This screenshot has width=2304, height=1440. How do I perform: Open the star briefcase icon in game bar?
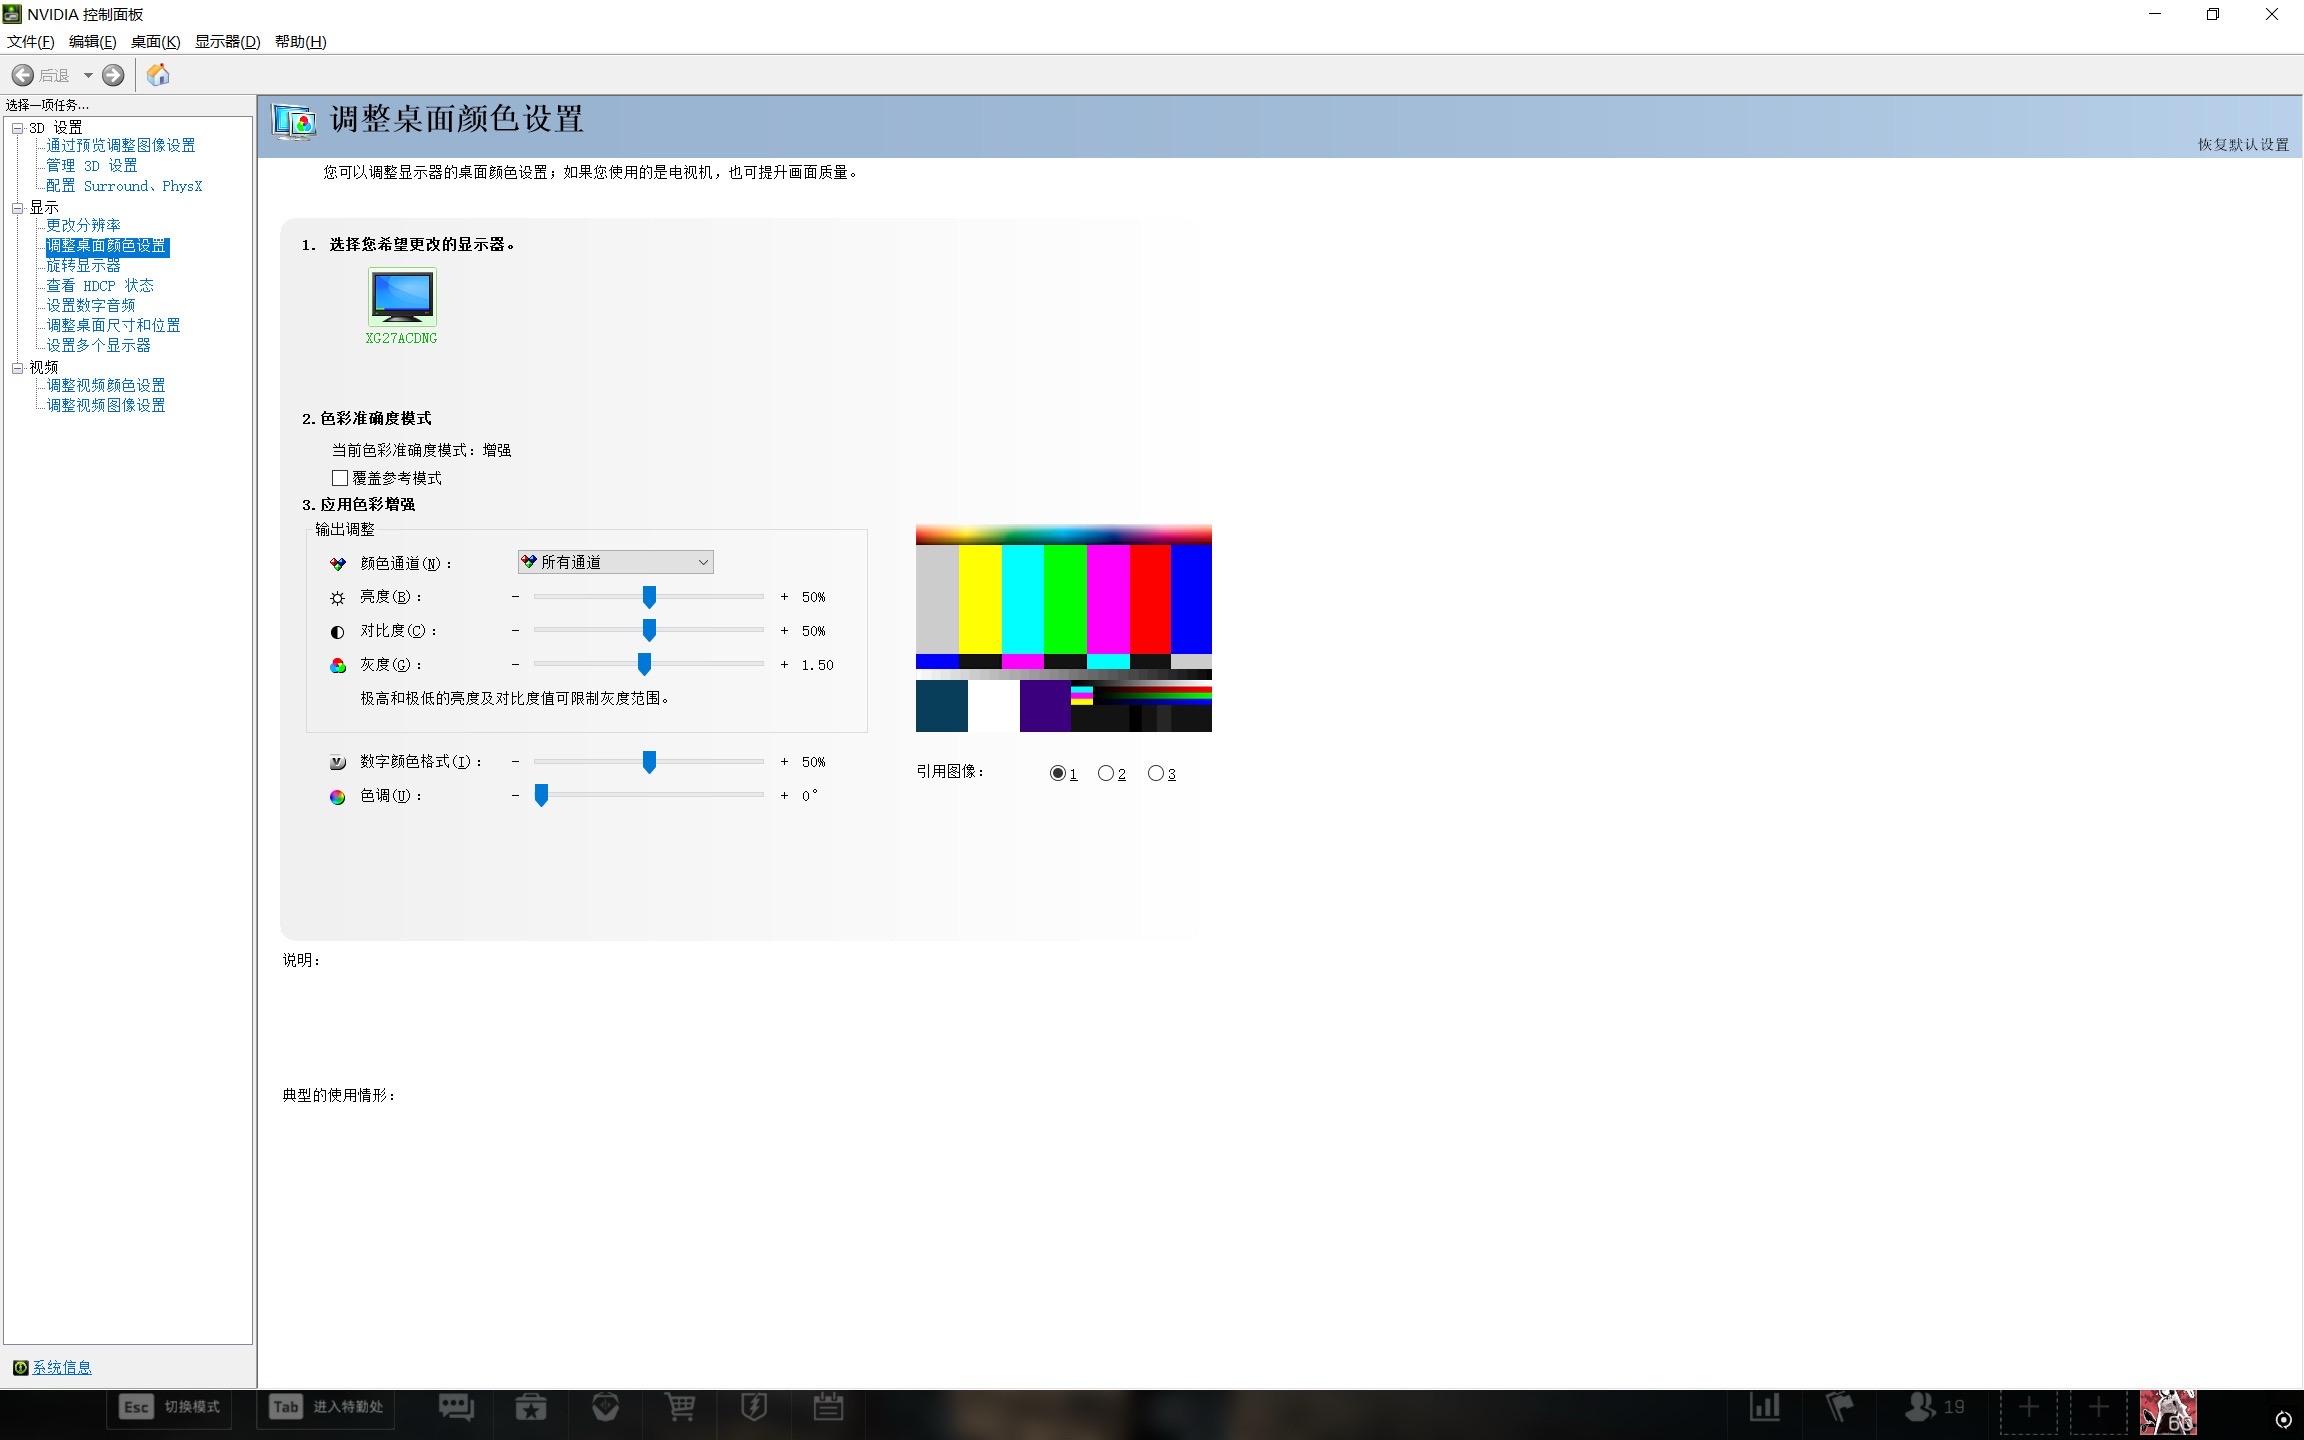point(531,1407)
